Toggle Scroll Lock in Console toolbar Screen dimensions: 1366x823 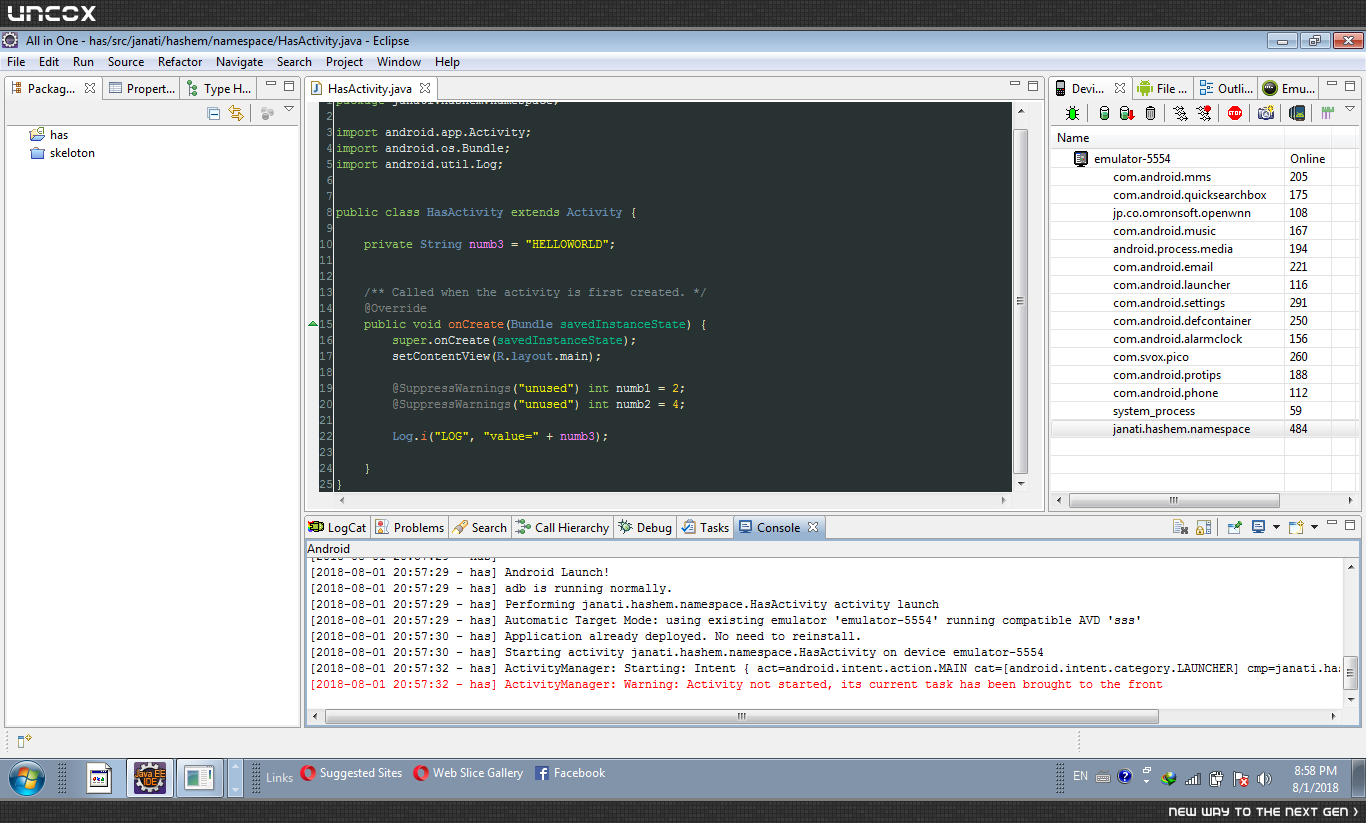(x=1204, y=527)
